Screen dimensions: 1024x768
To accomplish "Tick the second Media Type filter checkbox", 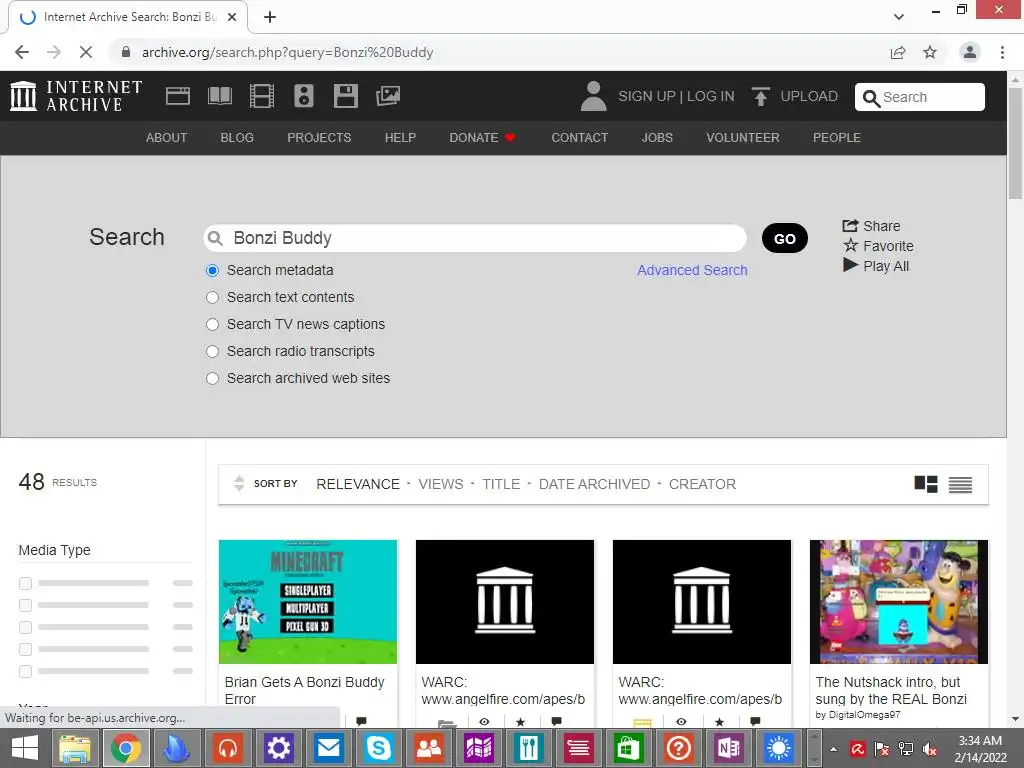I will coord(25,605).
